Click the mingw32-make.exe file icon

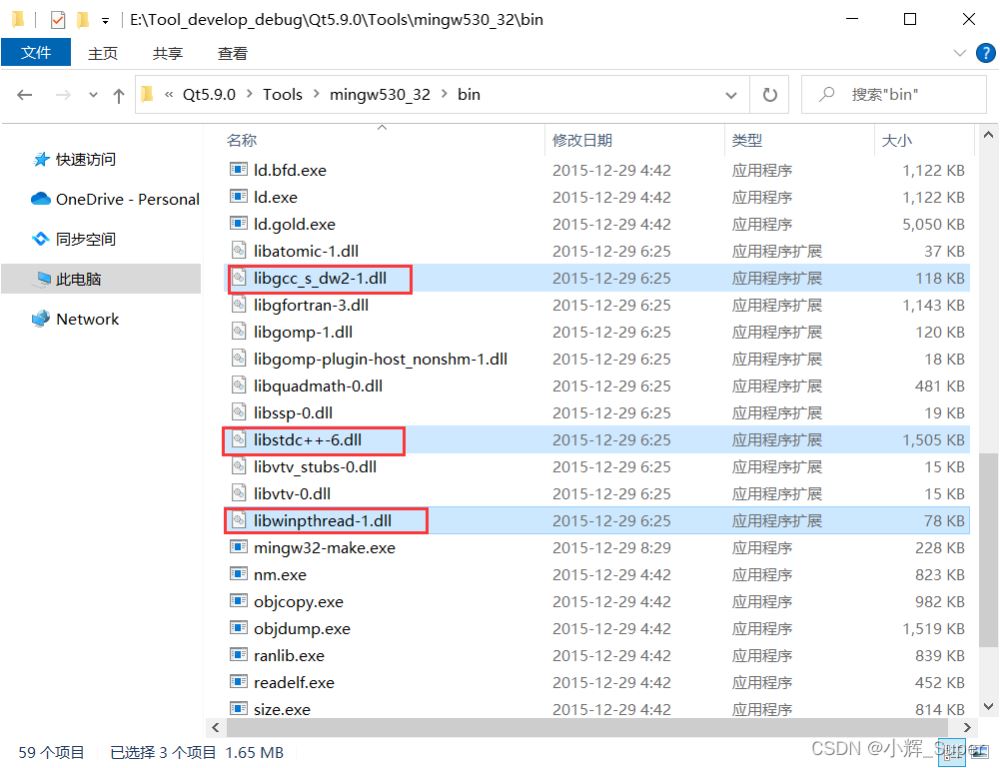[238, 547]
